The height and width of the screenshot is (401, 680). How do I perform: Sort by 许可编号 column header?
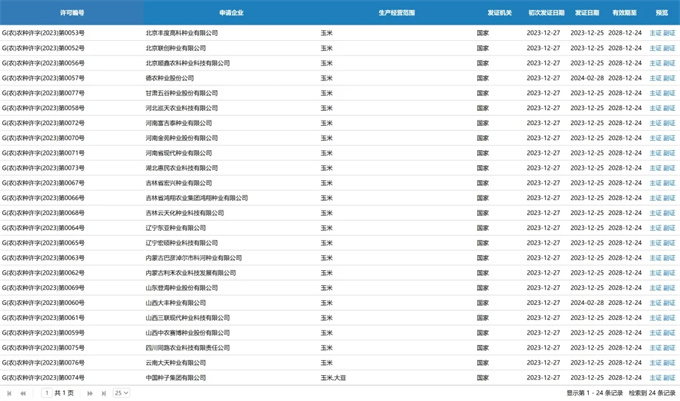[x=72, y=13]
